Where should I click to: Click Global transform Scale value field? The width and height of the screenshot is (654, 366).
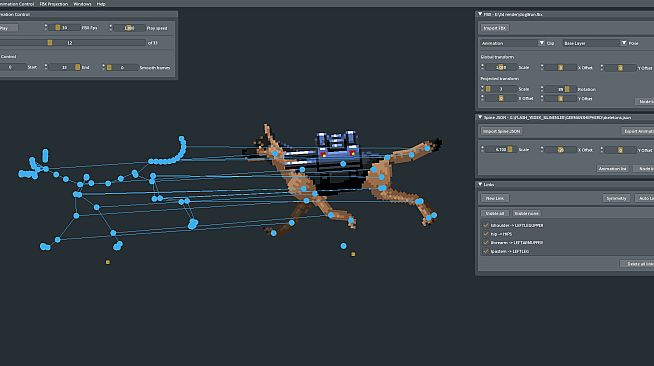(501, 67)
